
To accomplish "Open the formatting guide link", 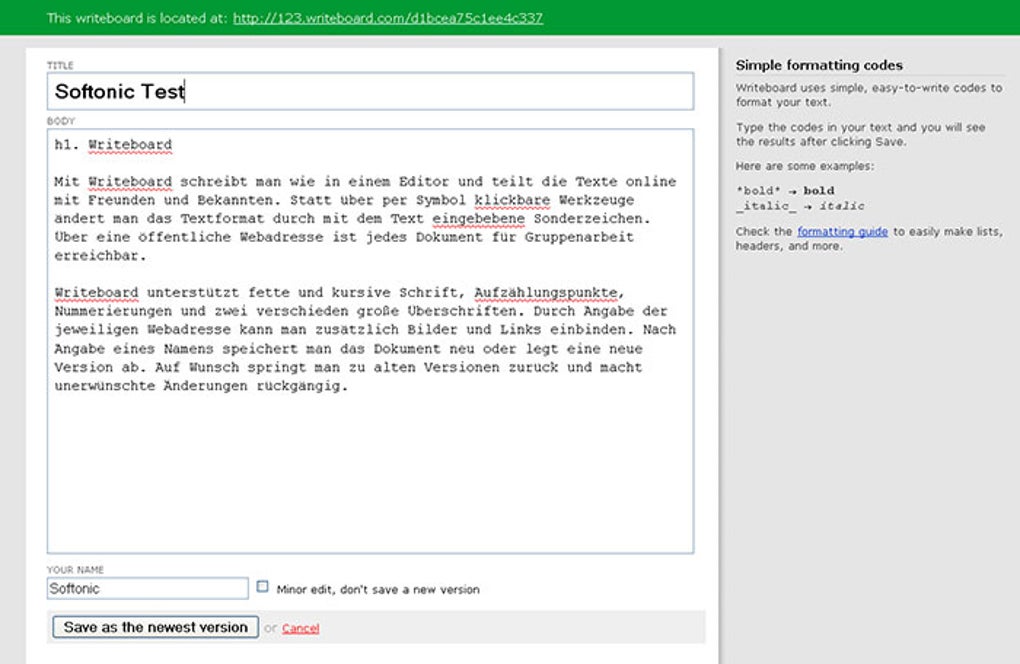I will point(842,232).
